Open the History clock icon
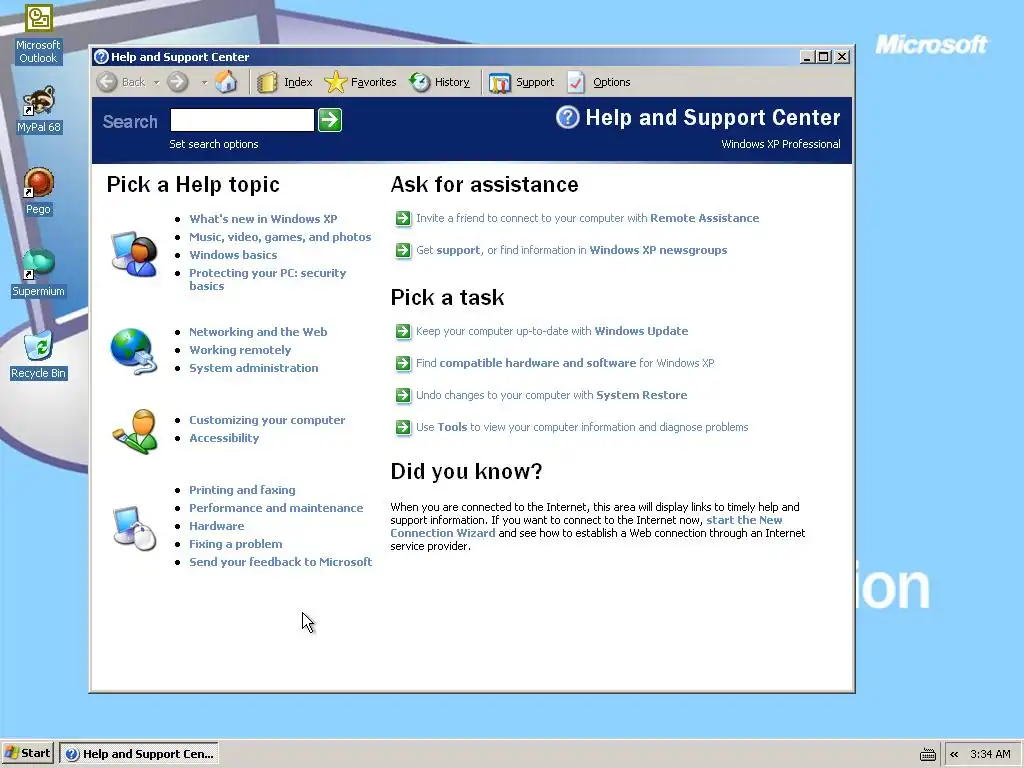 [419, 82]
